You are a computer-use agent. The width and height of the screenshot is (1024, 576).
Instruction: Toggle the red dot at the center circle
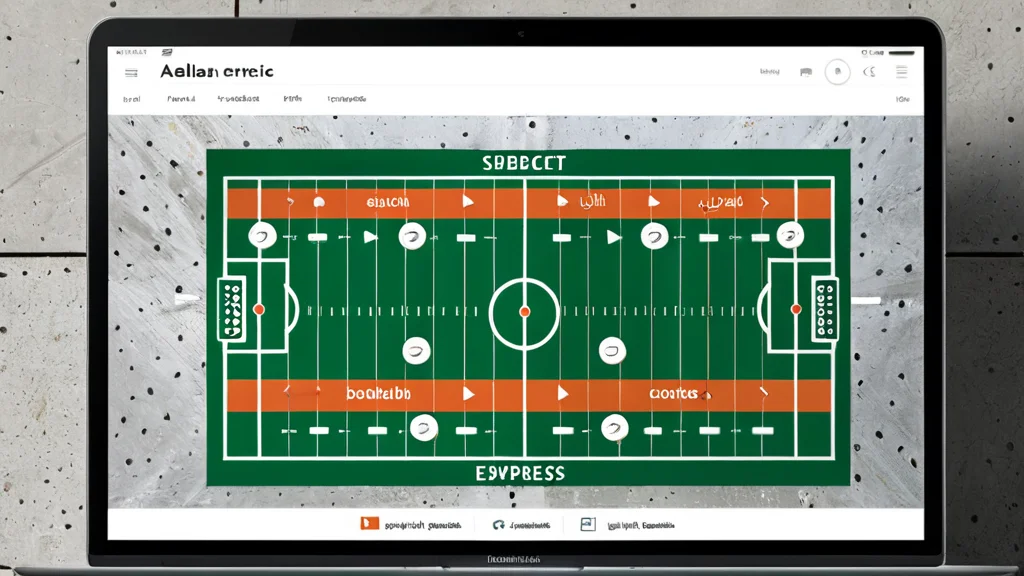[x=524, y=312]
